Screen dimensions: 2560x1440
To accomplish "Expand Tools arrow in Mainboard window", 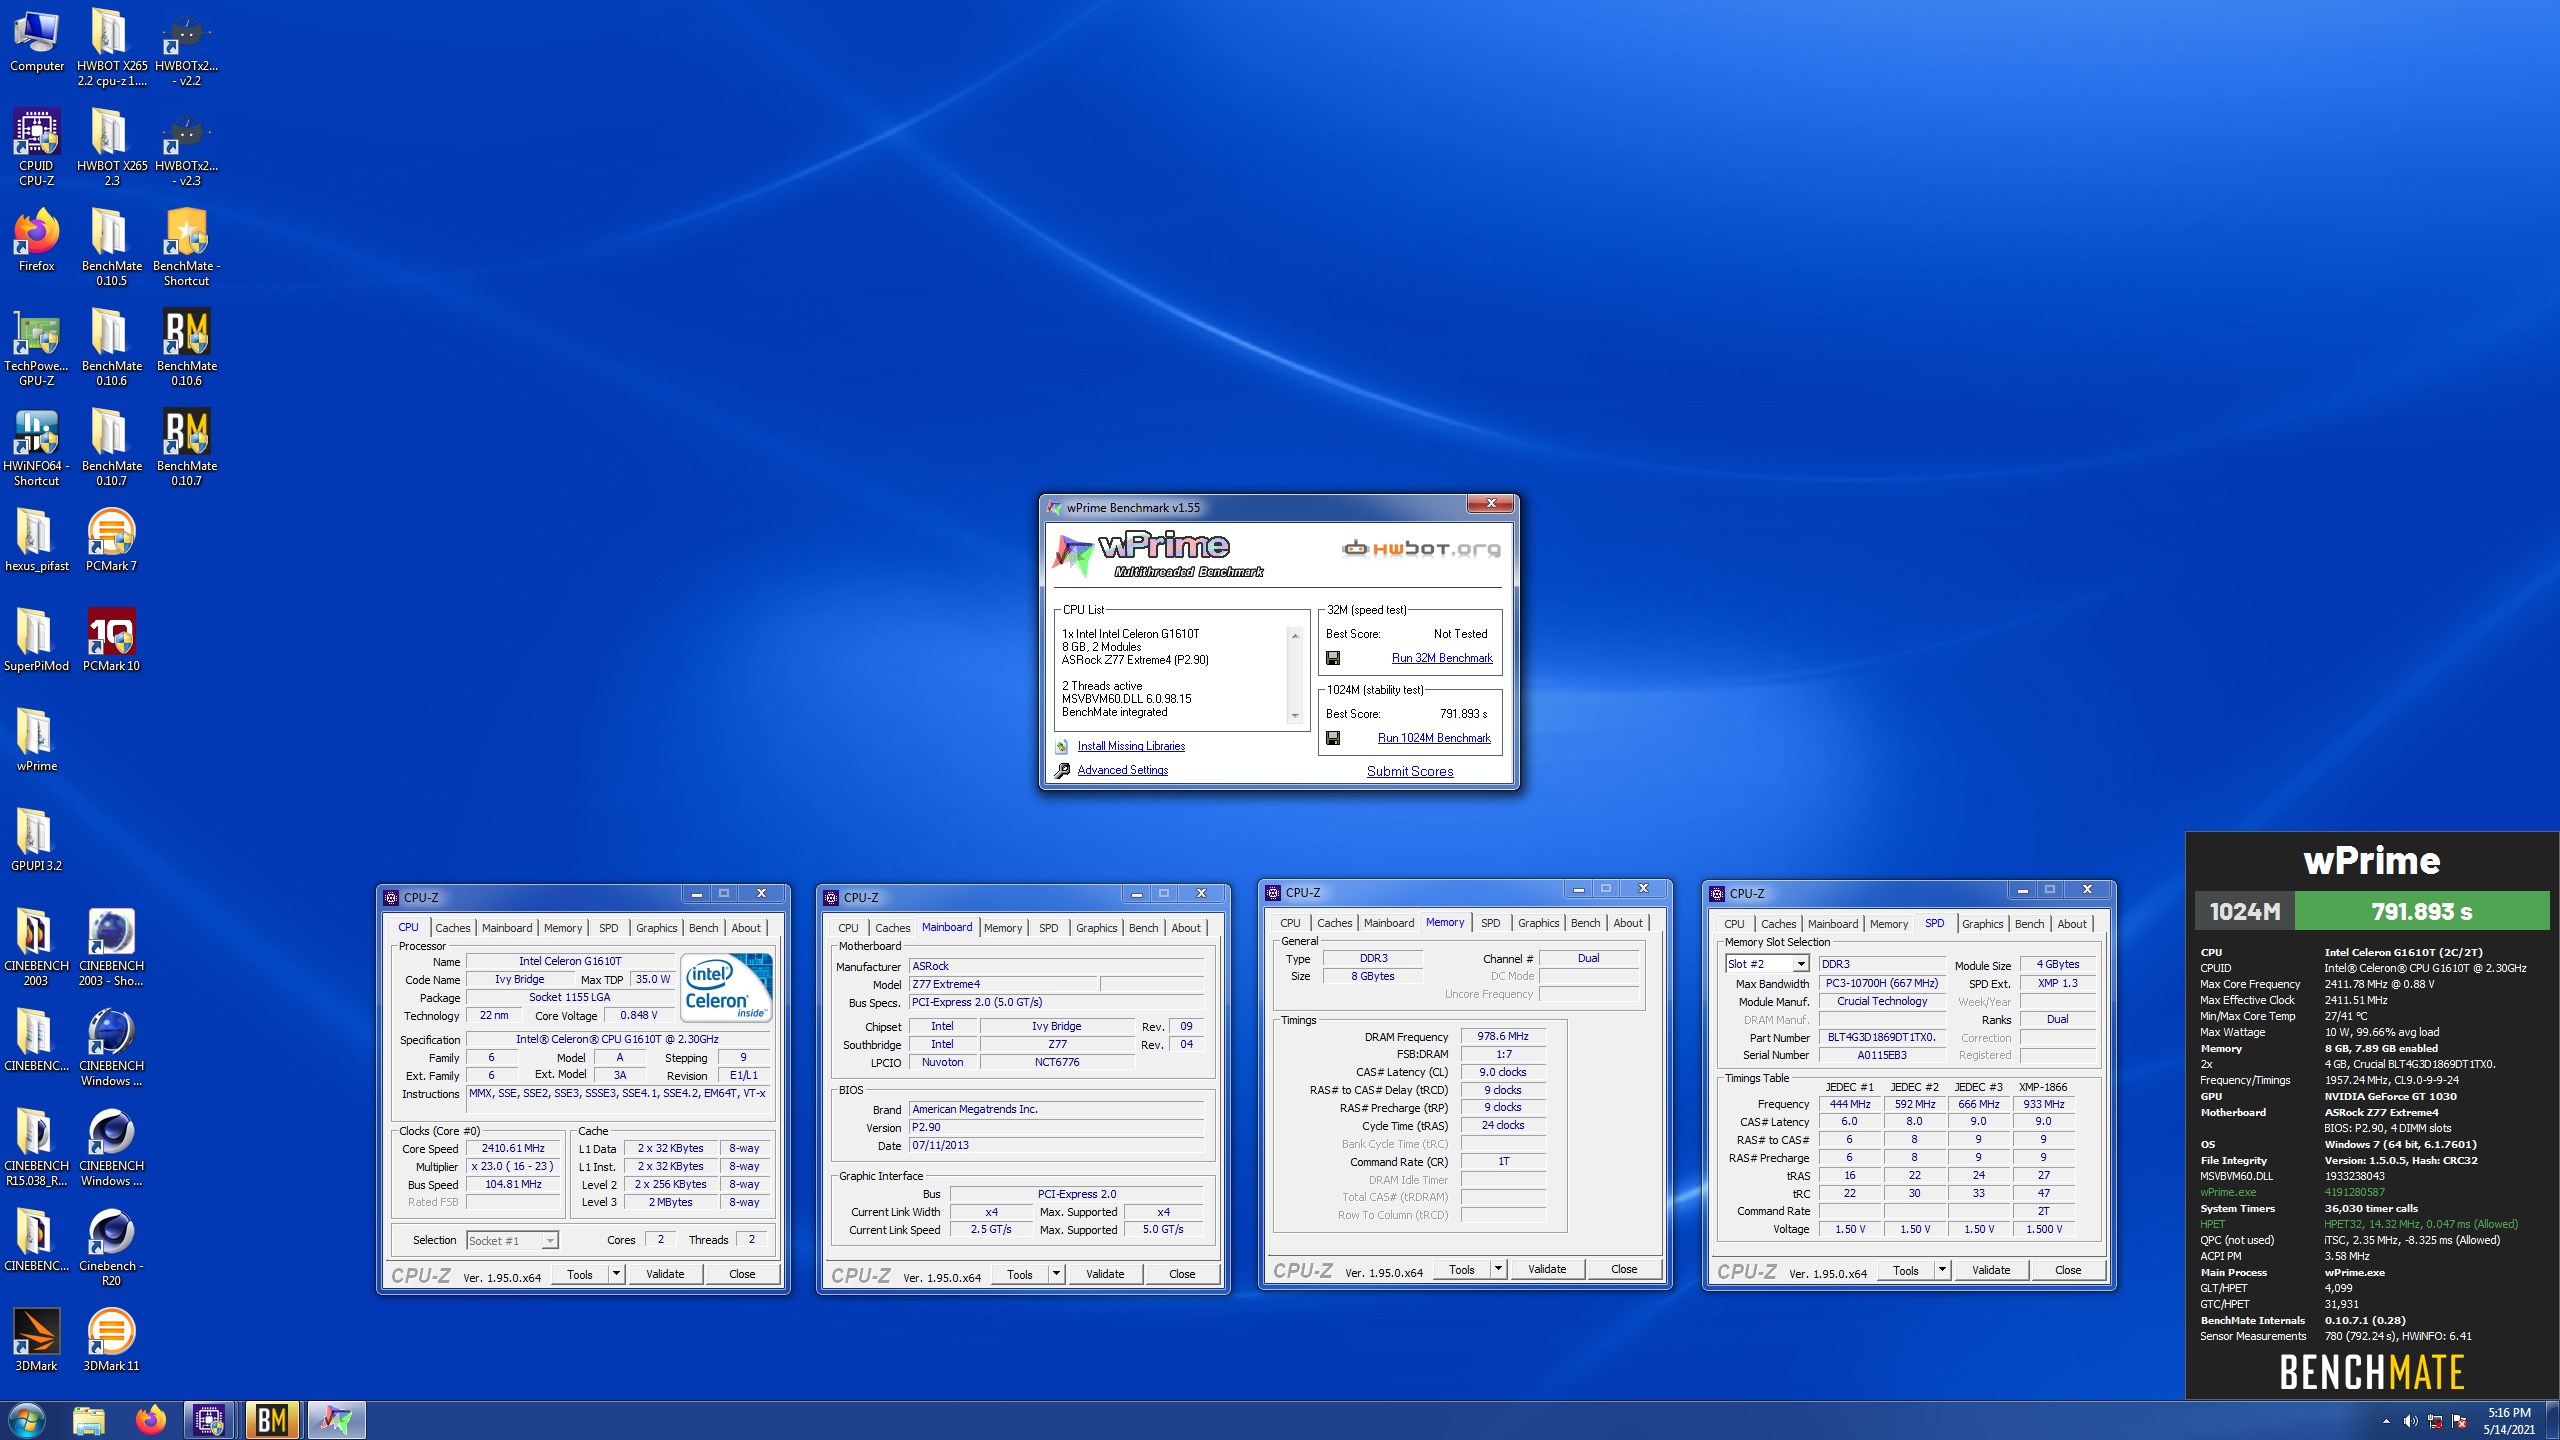I will (1057, 1274).
